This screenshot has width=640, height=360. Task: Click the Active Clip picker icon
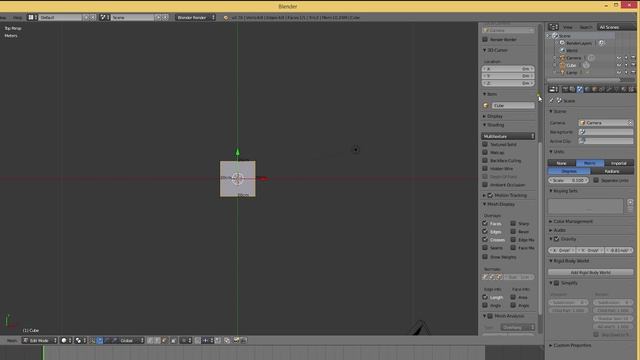pyautogui.click(x=582, y=141)
